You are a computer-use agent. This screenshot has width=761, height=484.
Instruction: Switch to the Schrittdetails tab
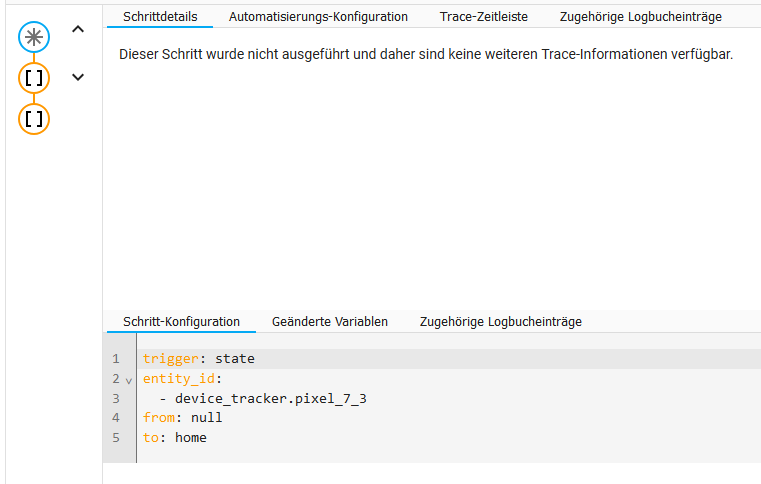coord(160,17)
